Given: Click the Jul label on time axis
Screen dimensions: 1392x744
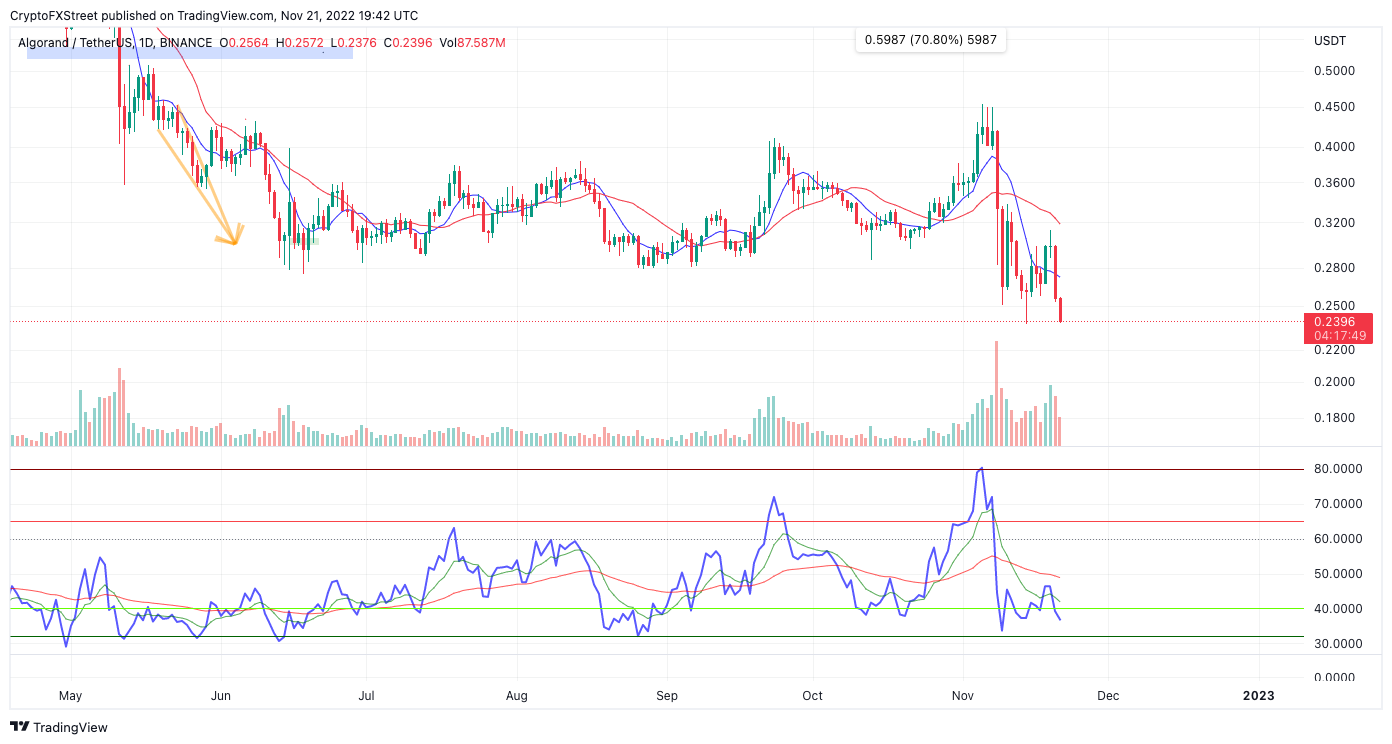Looking at the screenshot, I should (366, 695).
